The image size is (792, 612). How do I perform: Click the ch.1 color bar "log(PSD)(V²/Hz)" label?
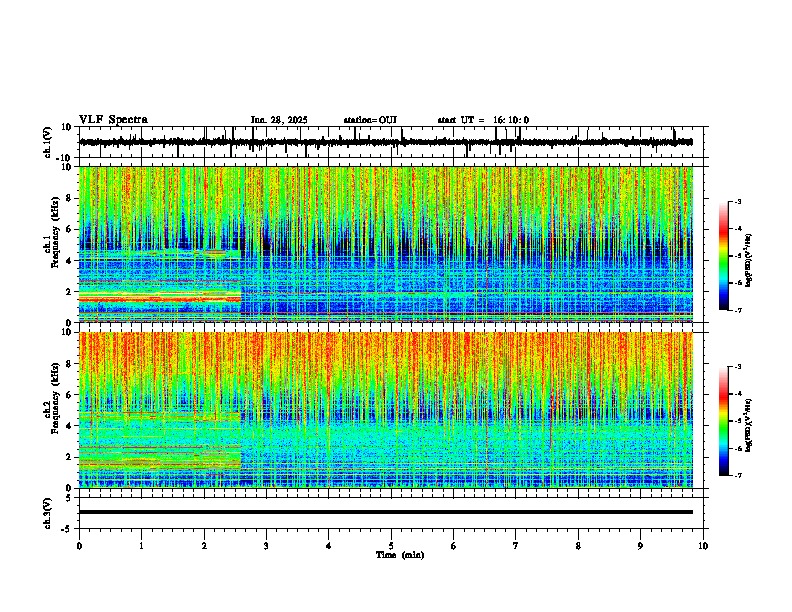(748, 260)
